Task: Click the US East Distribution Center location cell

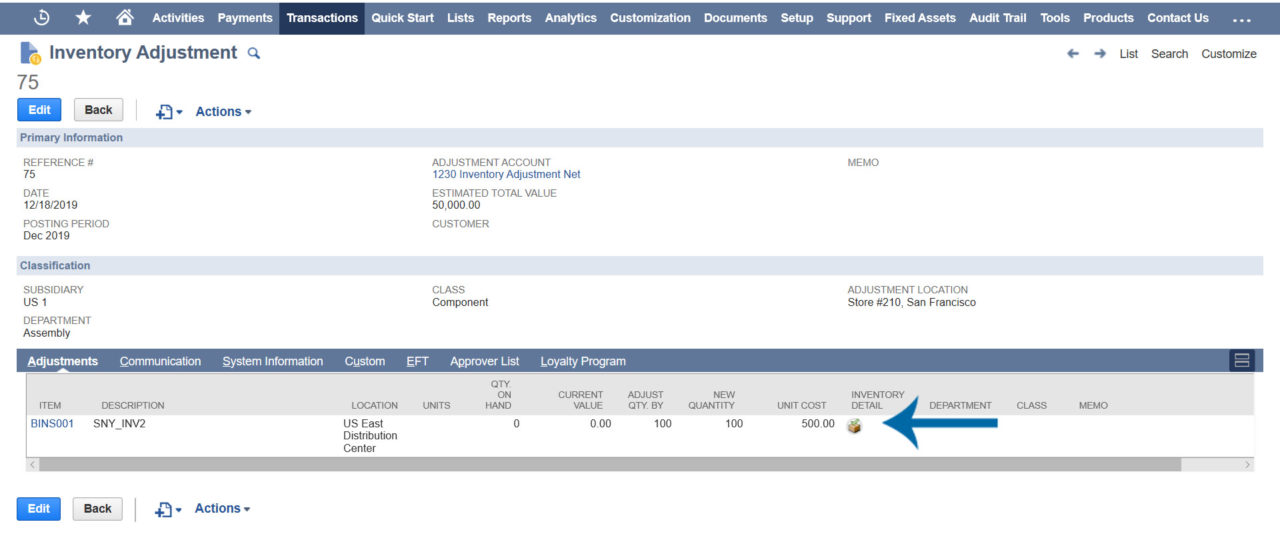Action: click(370, 436)
